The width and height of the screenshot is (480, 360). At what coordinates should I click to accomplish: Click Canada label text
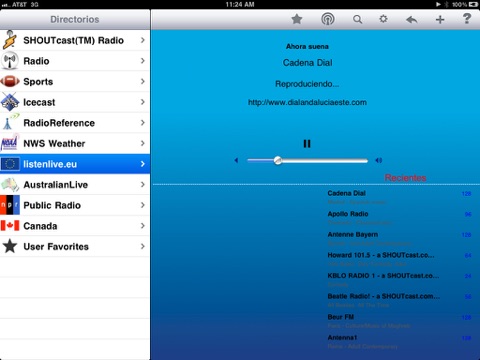click(40, 226)
